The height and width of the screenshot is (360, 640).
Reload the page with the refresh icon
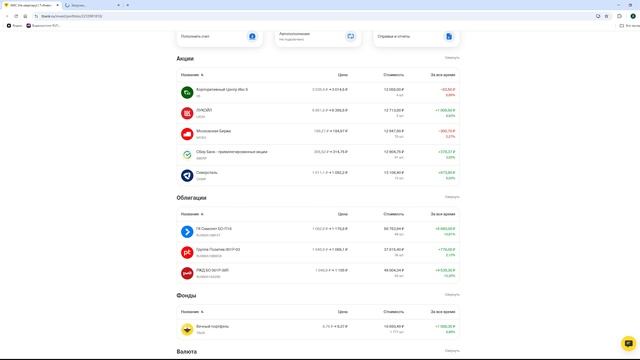coord(16,16)
